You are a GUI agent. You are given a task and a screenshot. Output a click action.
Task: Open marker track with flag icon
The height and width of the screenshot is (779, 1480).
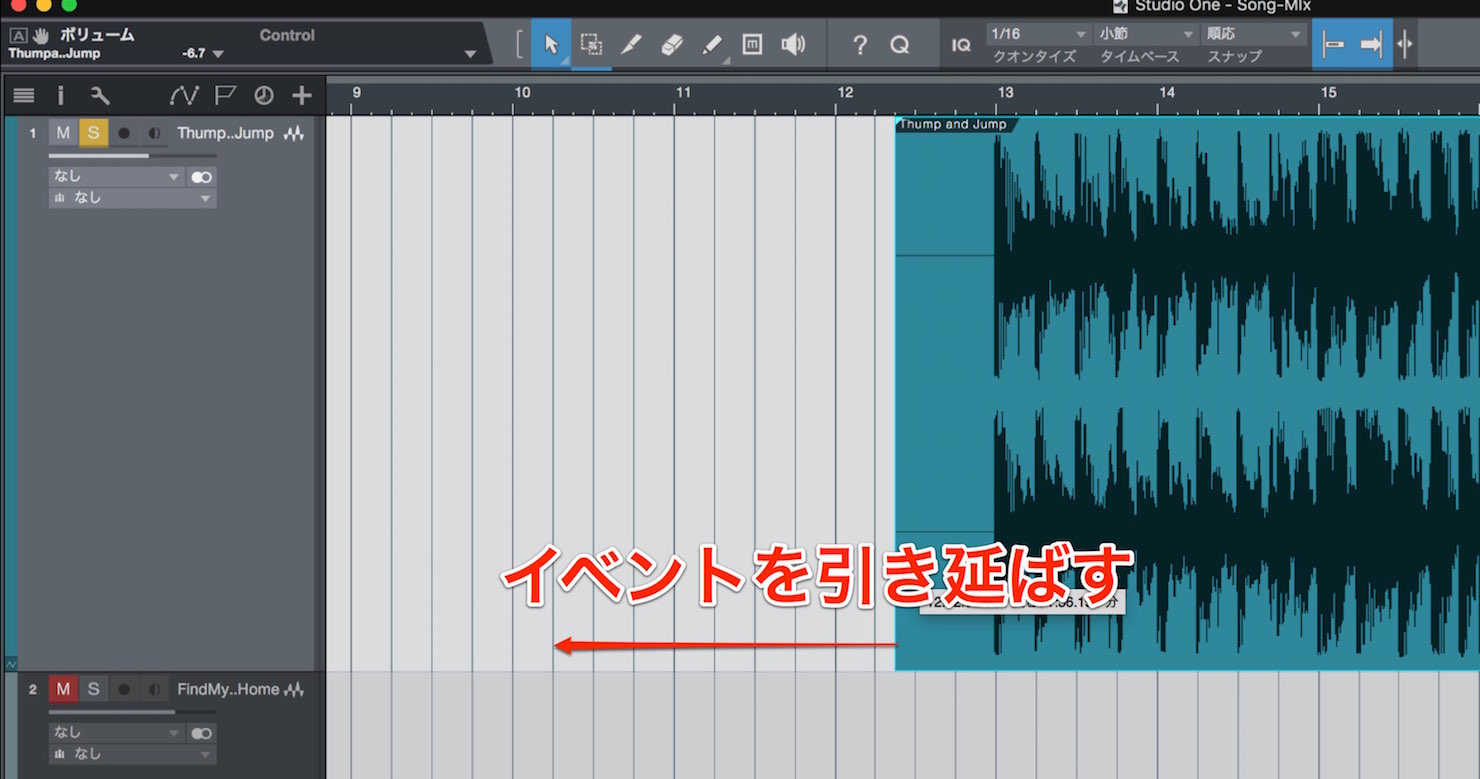[x=225, y=96]
